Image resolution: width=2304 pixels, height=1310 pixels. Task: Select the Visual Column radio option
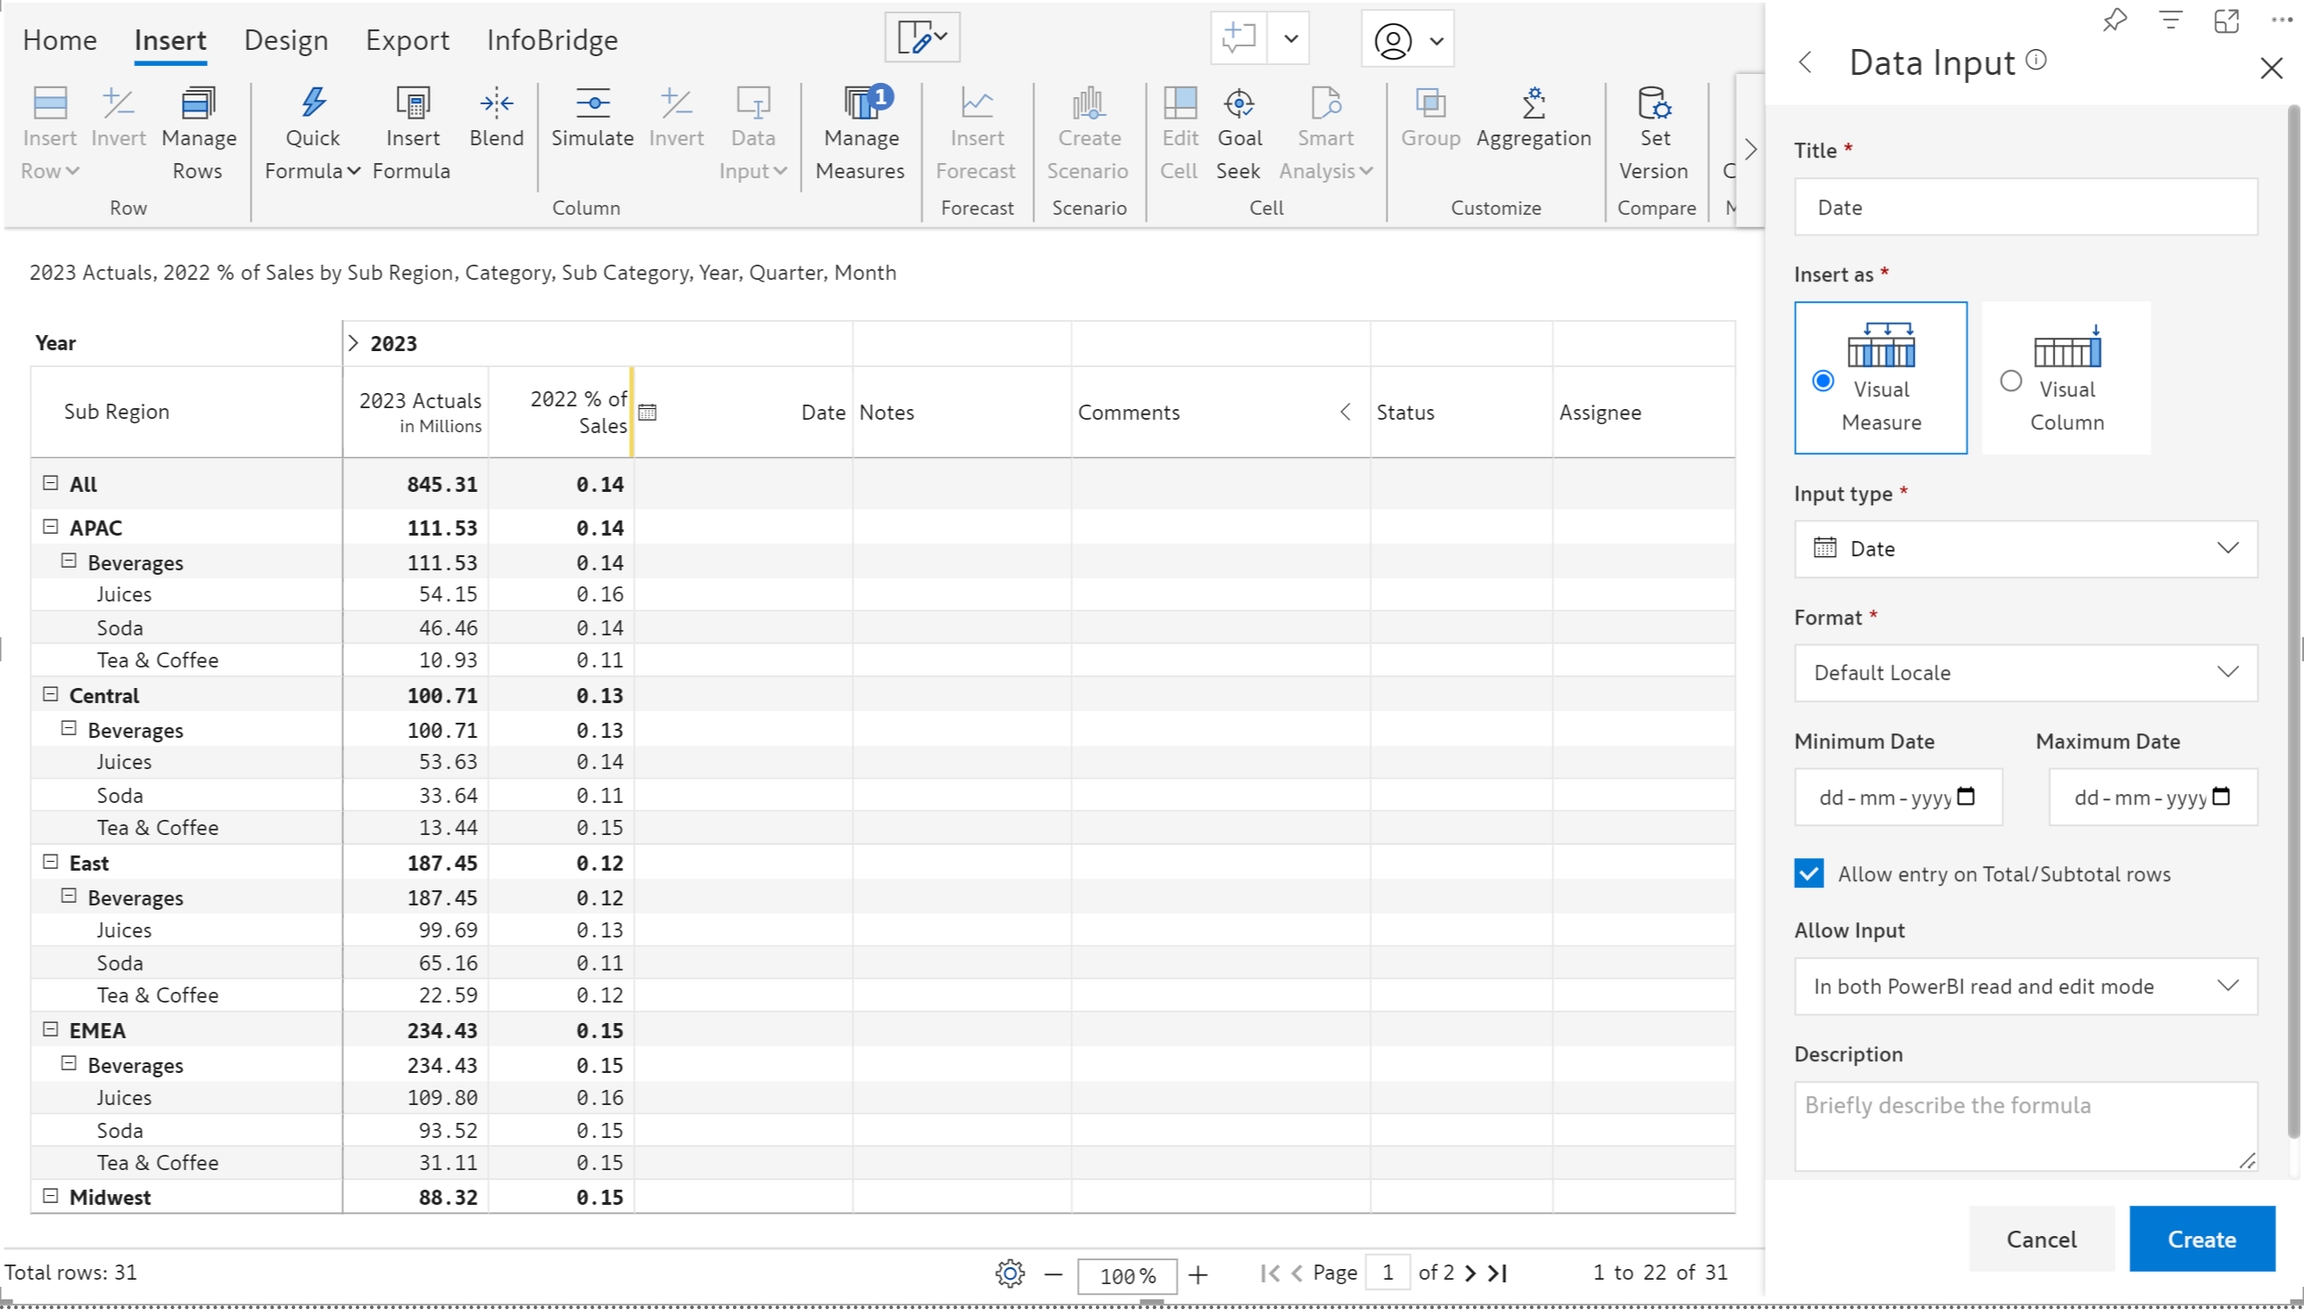tap(2011, 381)
